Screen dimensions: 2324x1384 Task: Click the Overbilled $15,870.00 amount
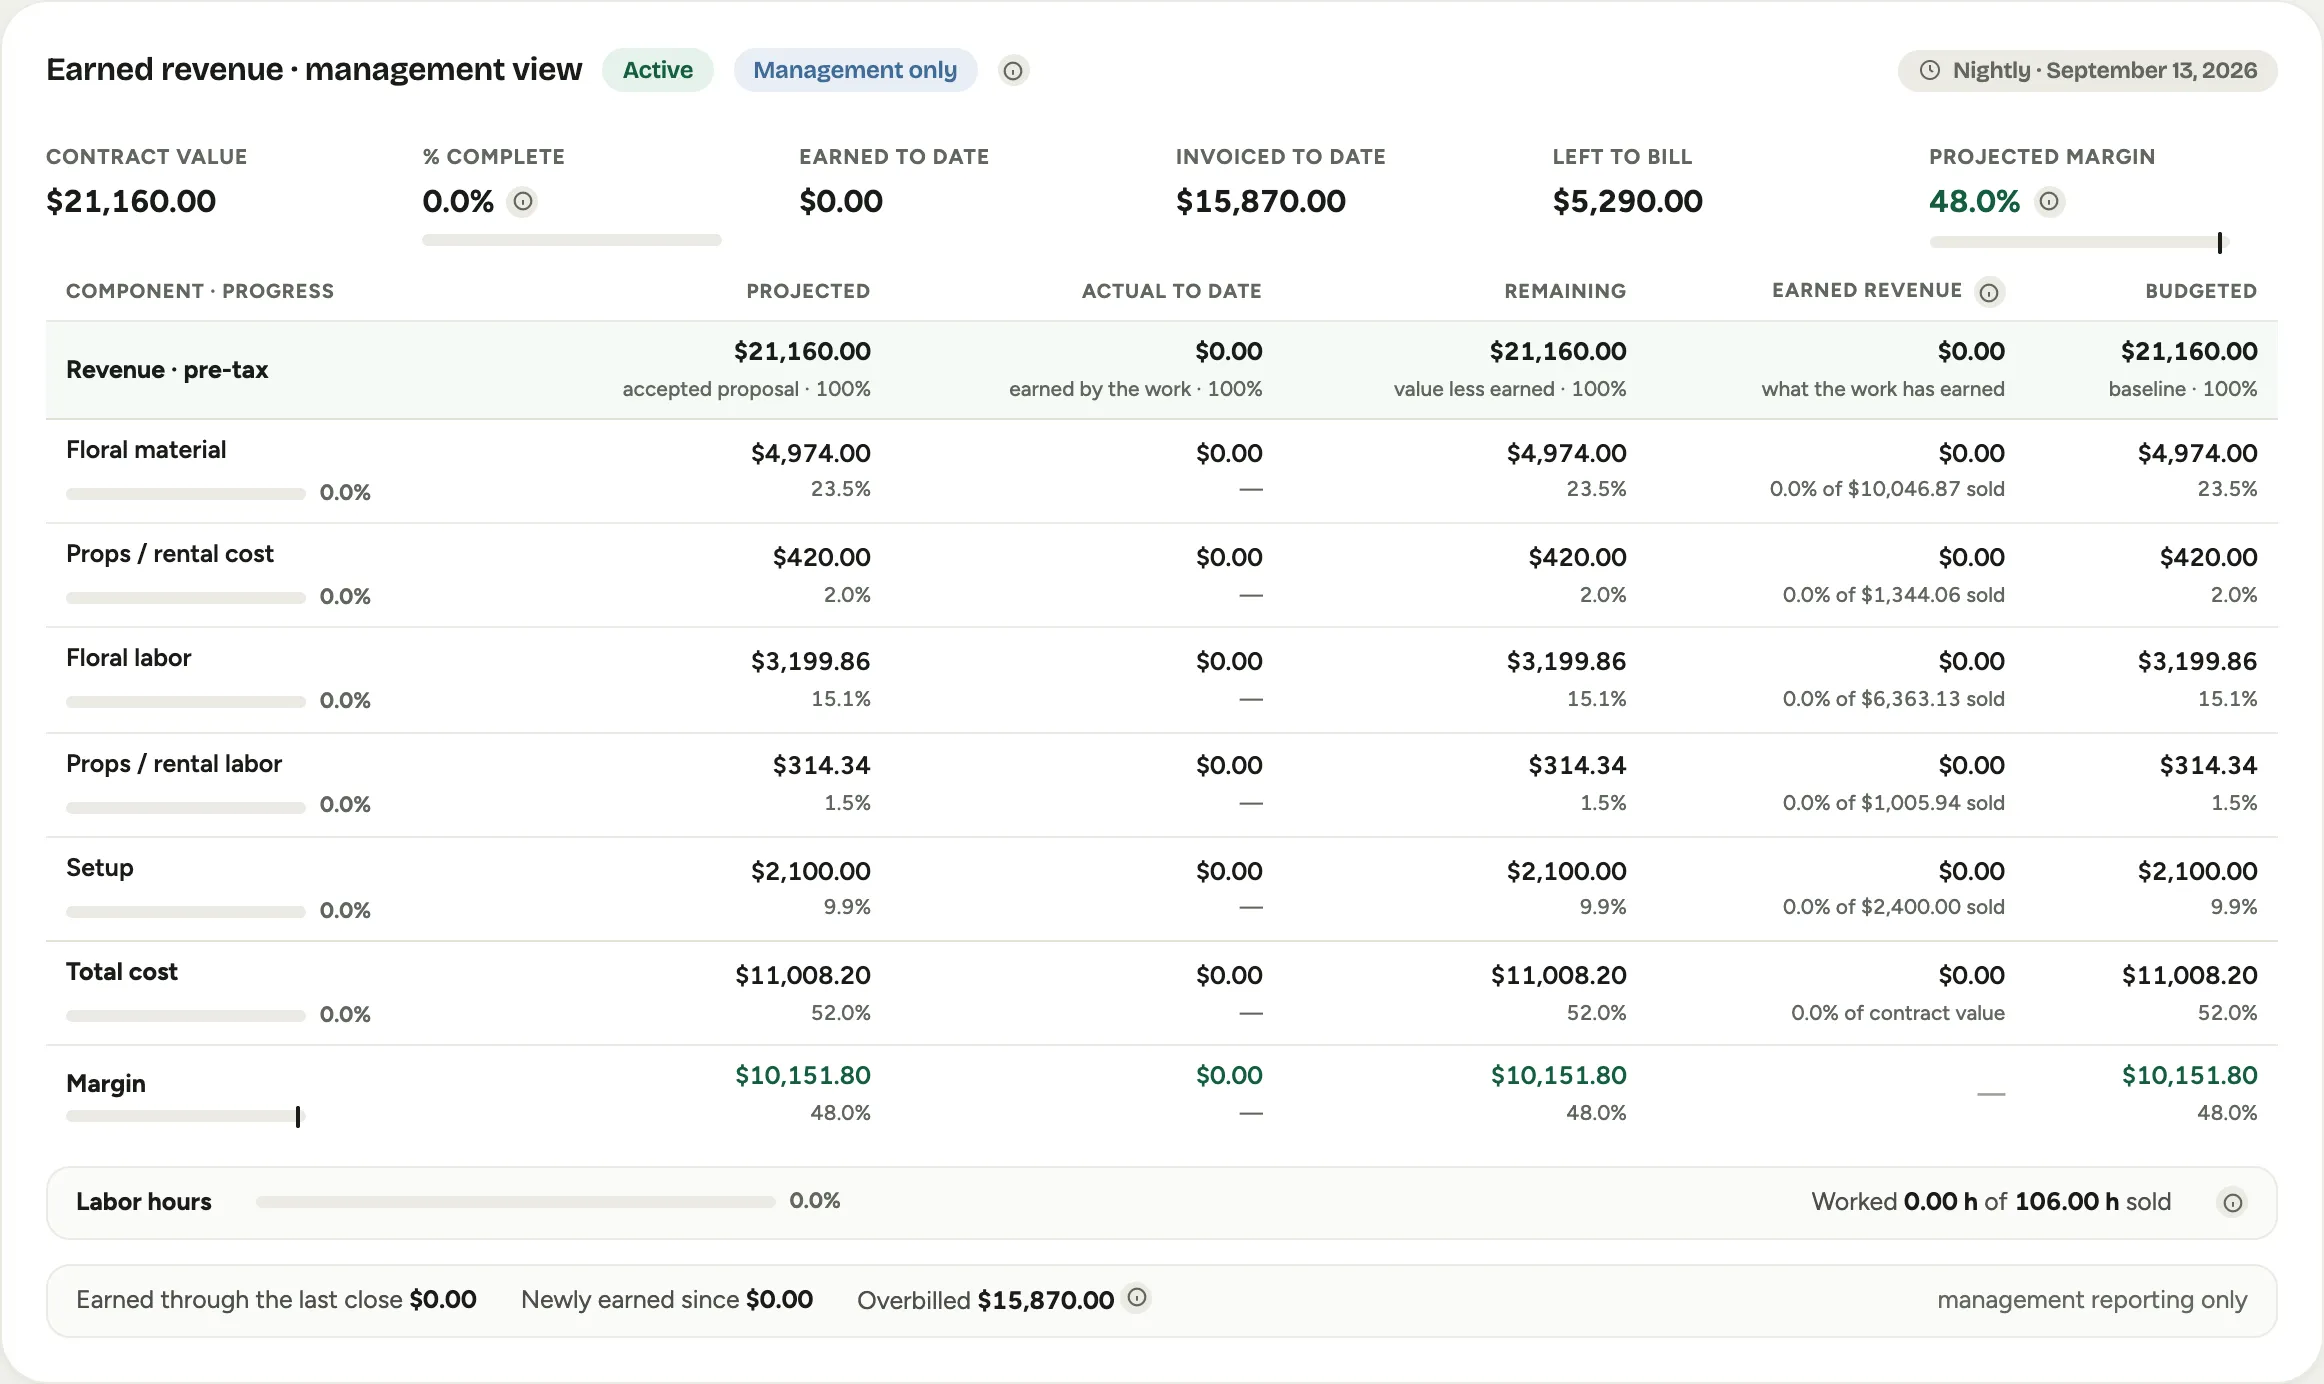pyautogui.click(x=1046, y=1300)
